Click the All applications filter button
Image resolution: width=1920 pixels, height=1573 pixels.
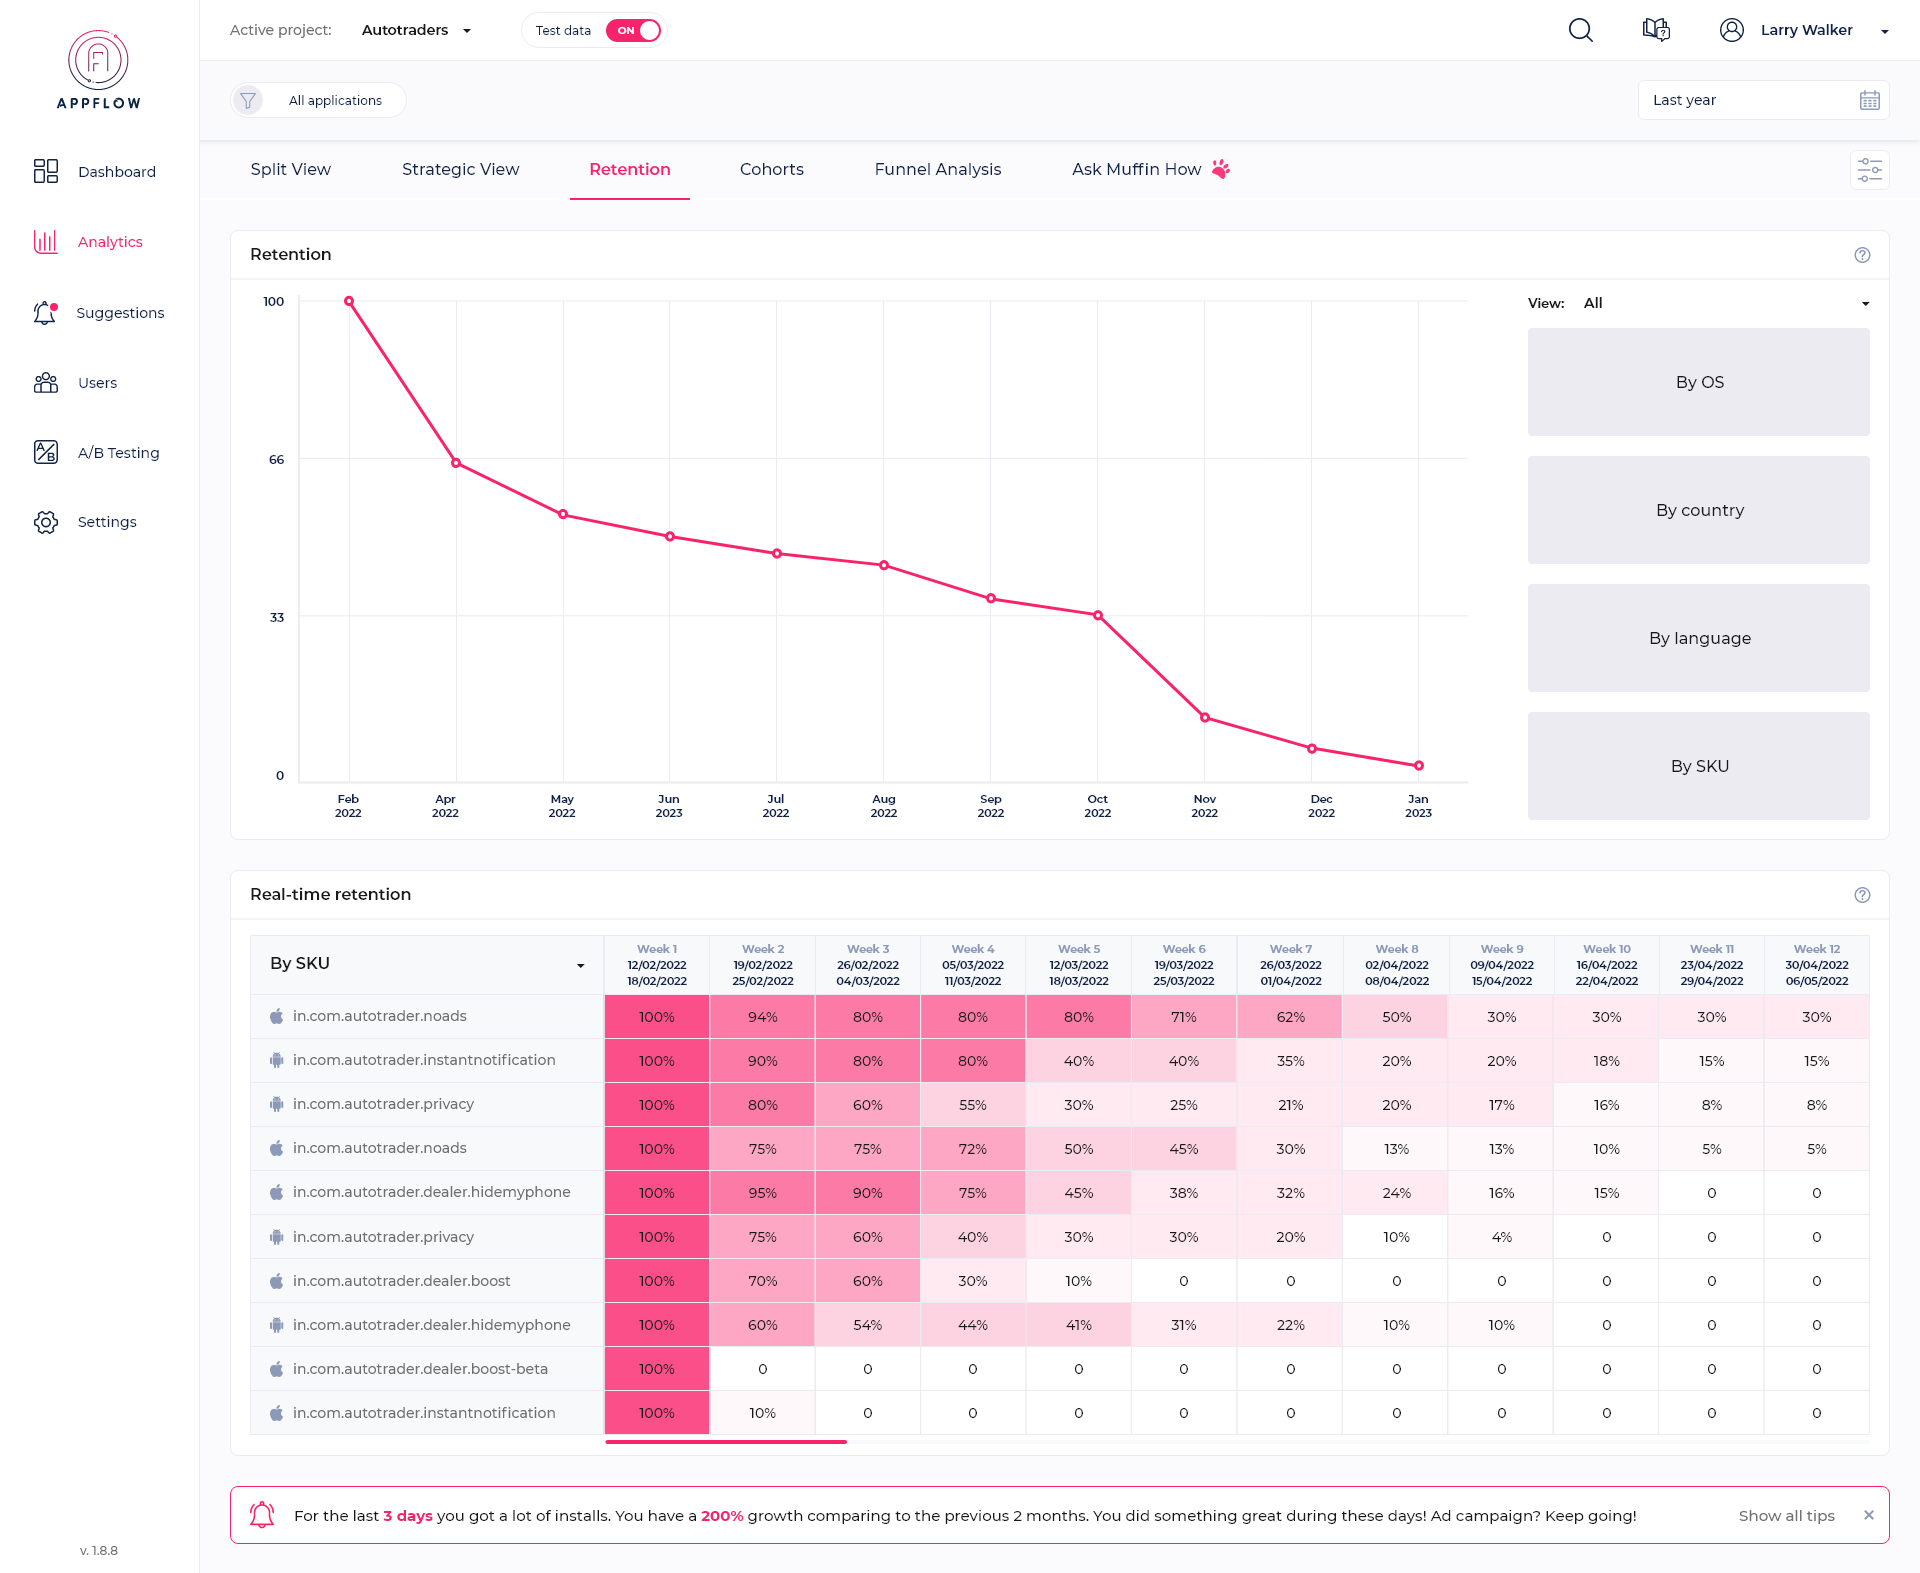pos(335,100)
